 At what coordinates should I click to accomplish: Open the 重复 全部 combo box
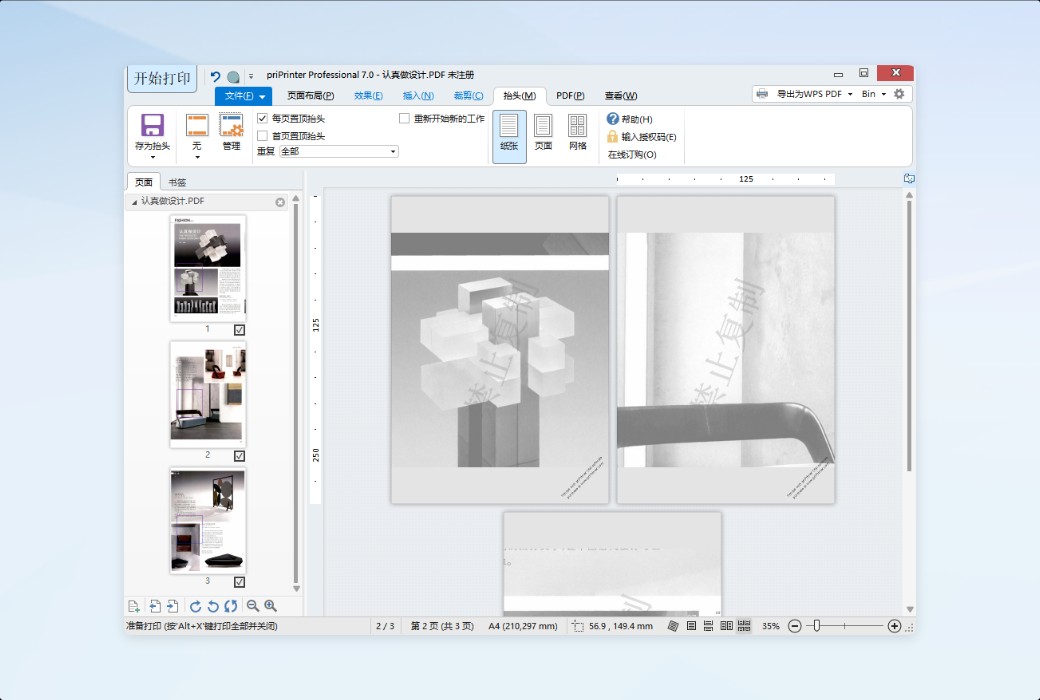339,151
